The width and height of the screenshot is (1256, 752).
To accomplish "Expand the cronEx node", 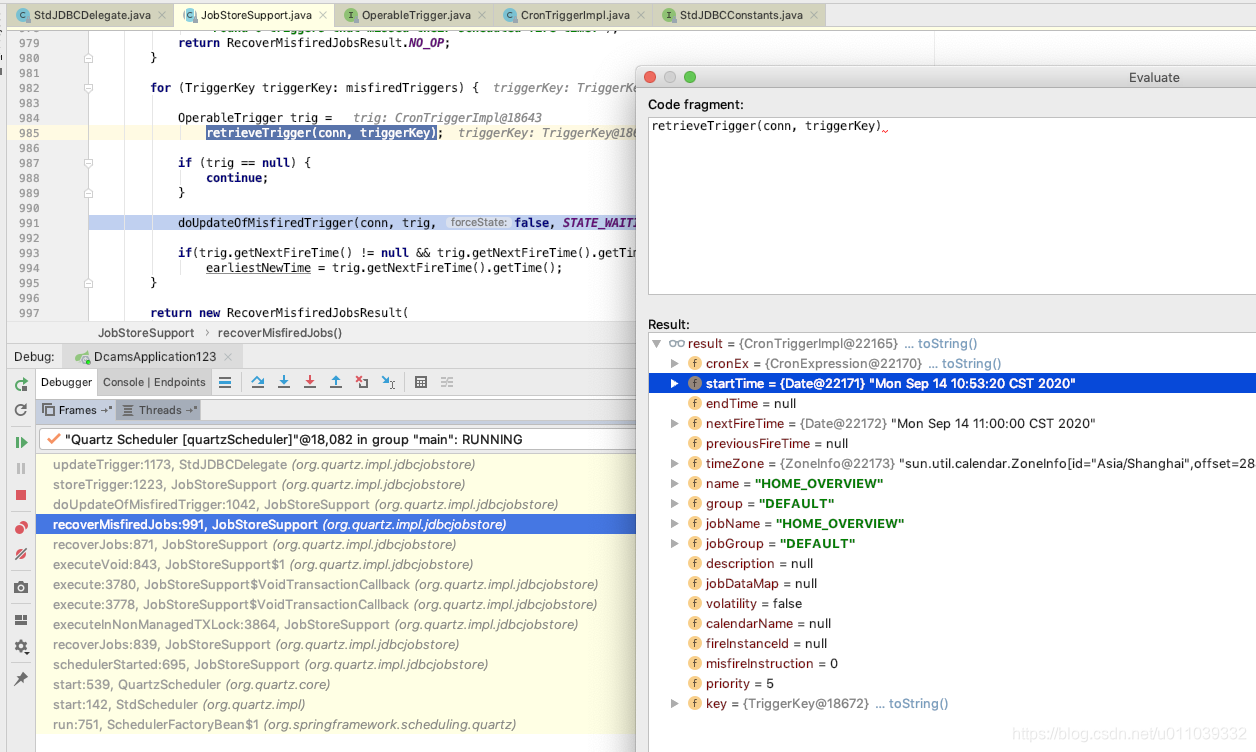I will tap(675, 363).
